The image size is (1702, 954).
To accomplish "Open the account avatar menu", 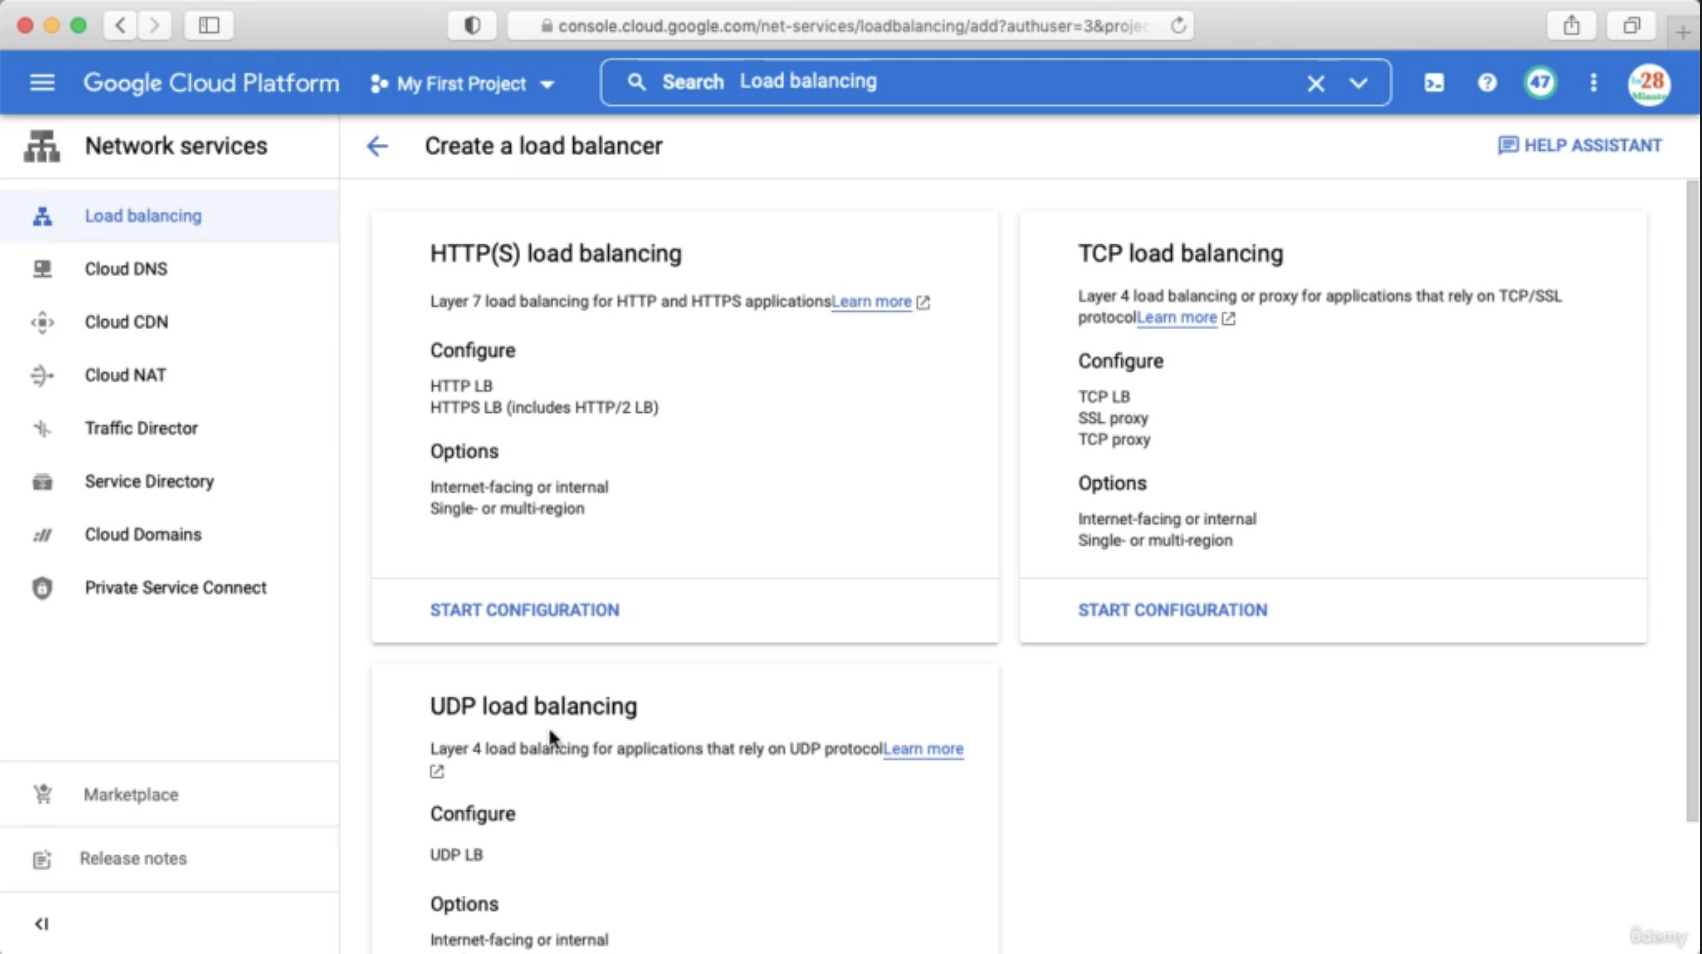I will click(1649, 84).
